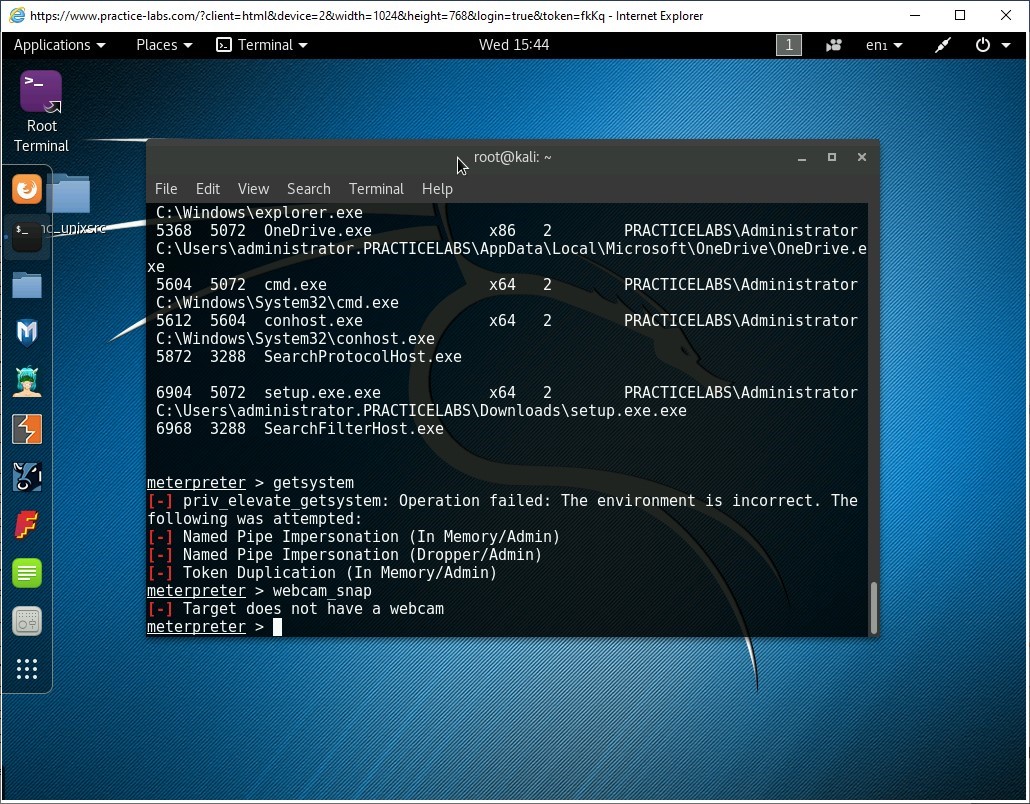
Task: Open the Files folder in the dock
Action: click(27, 285)
